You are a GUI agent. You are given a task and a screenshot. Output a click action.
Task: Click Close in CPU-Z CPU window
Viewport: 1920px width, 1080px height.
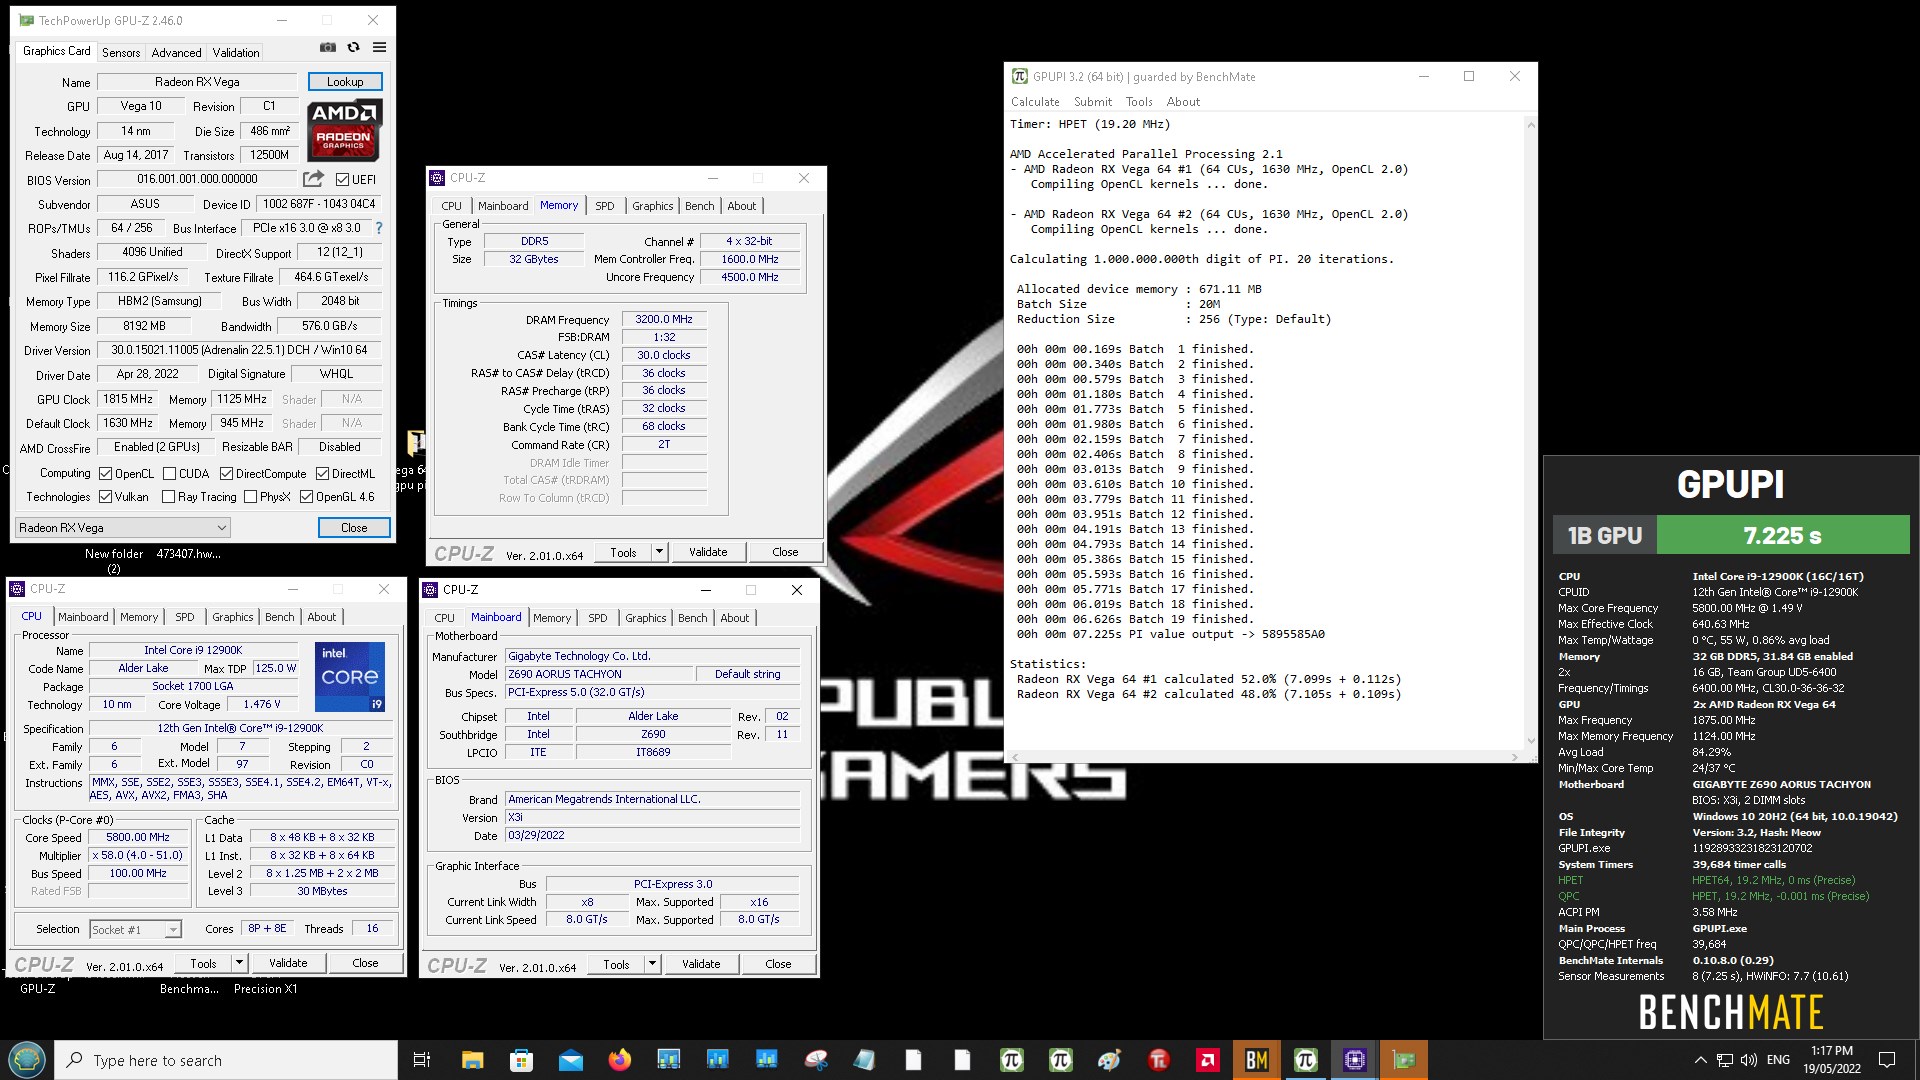[x=365, y=963]
